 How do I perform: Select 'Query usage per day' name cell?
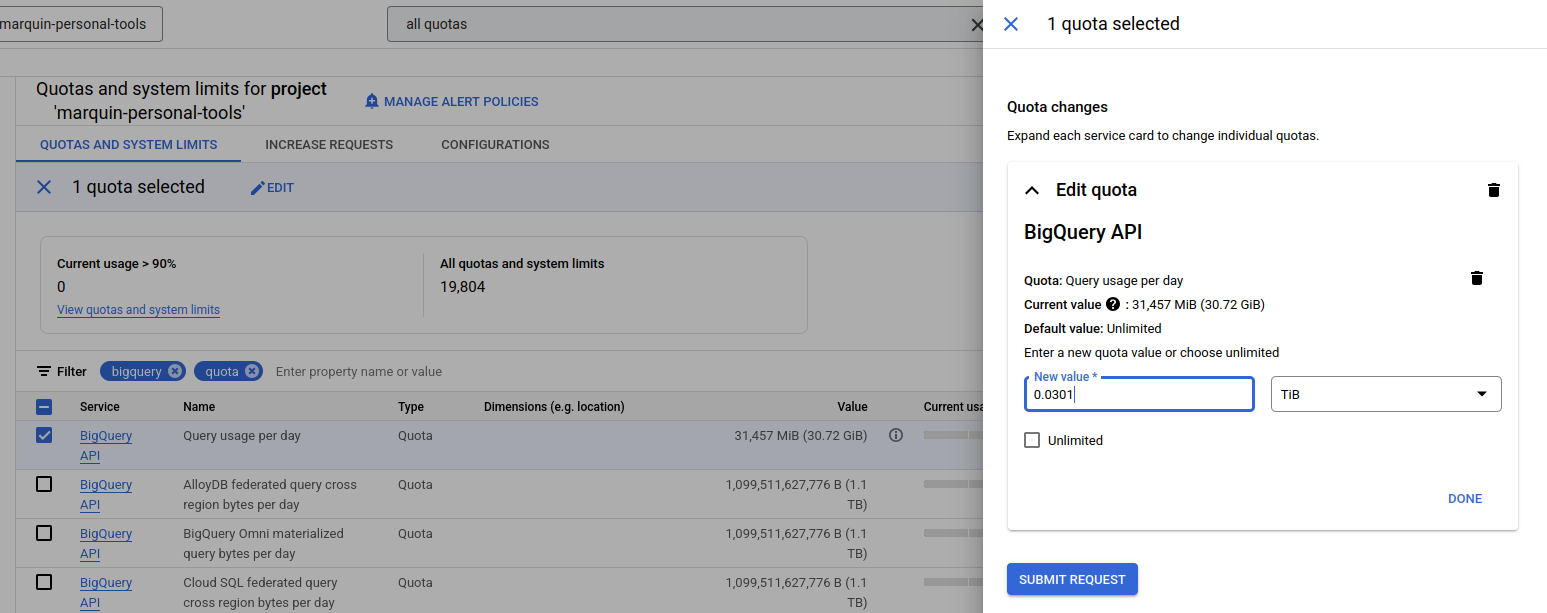pyautogui.click(x=242, y=436)
